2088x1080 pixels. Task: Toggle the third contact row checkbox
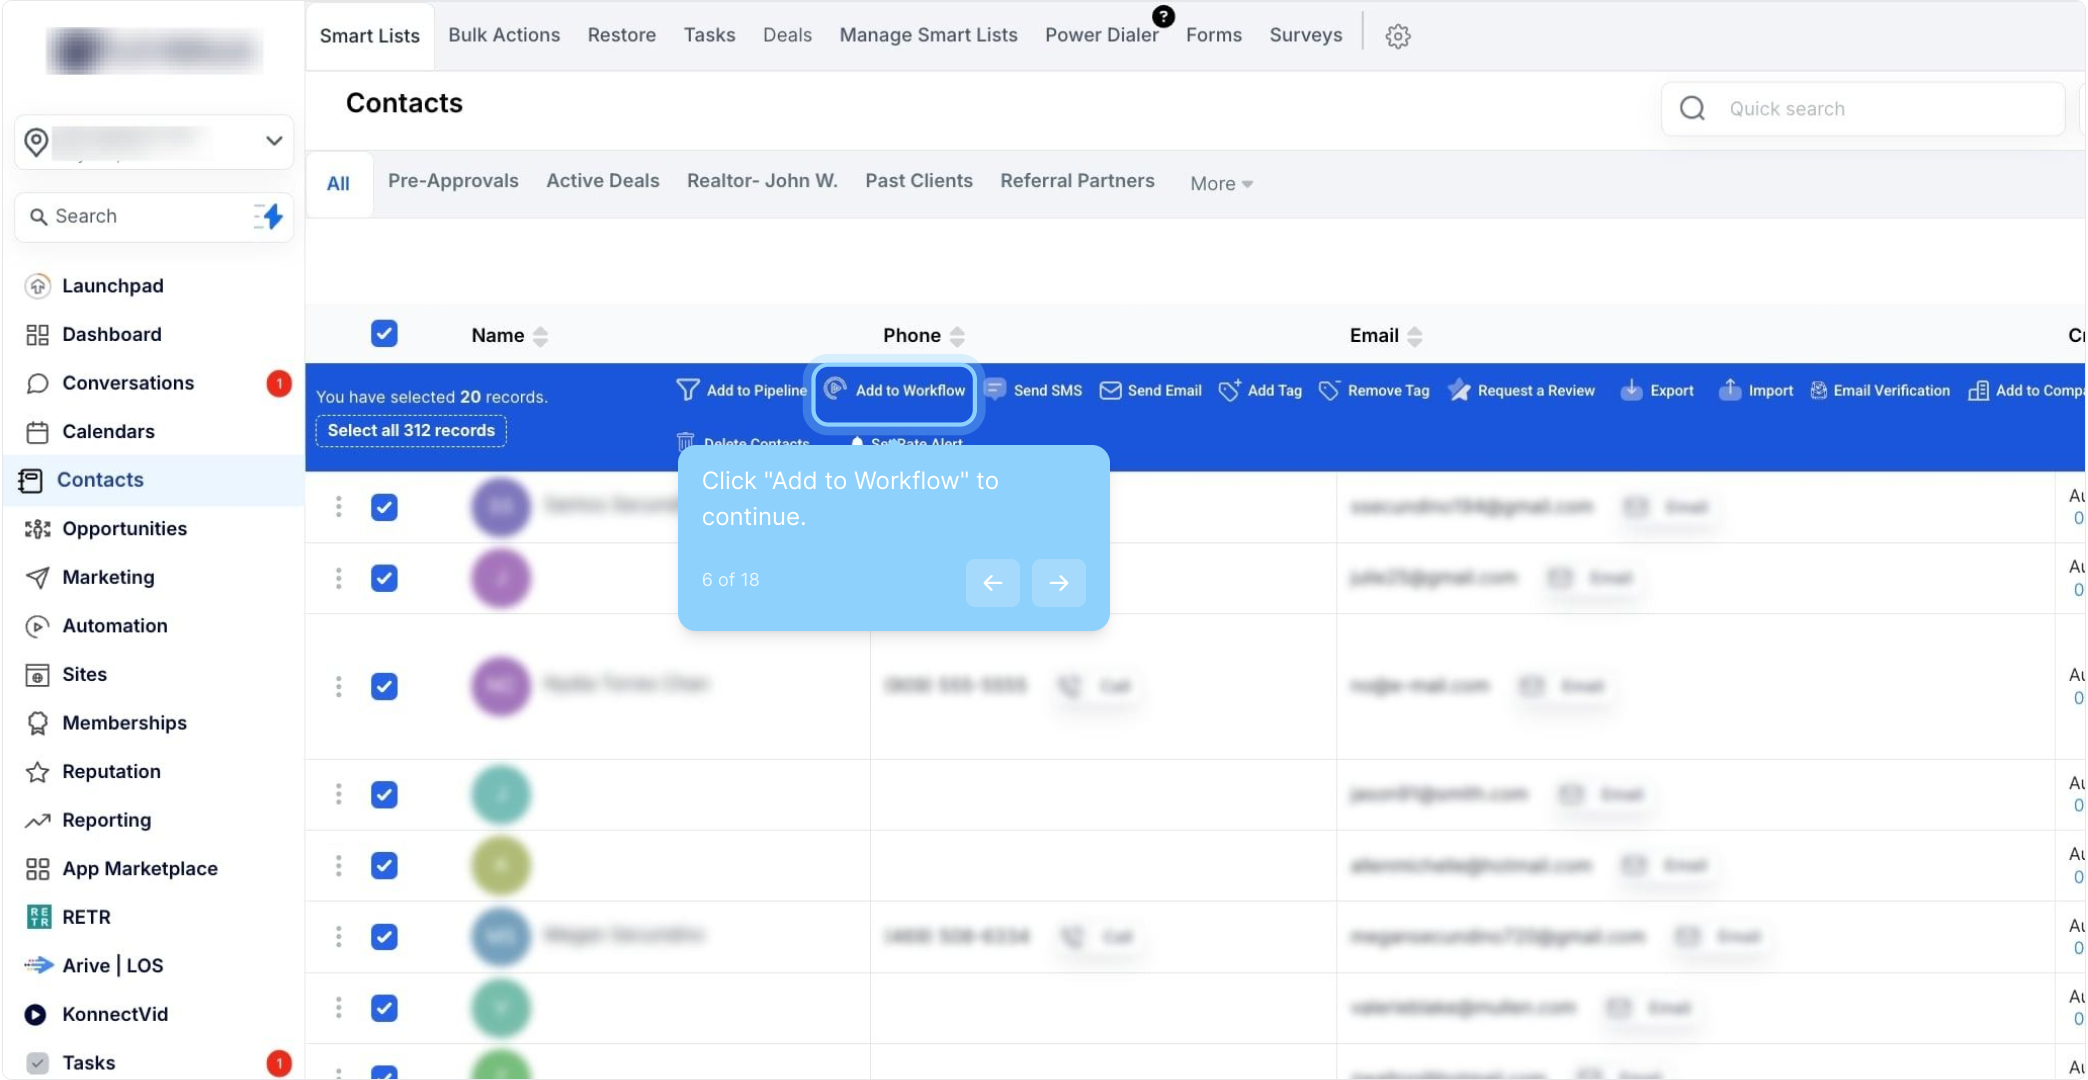tap(384, 686)
